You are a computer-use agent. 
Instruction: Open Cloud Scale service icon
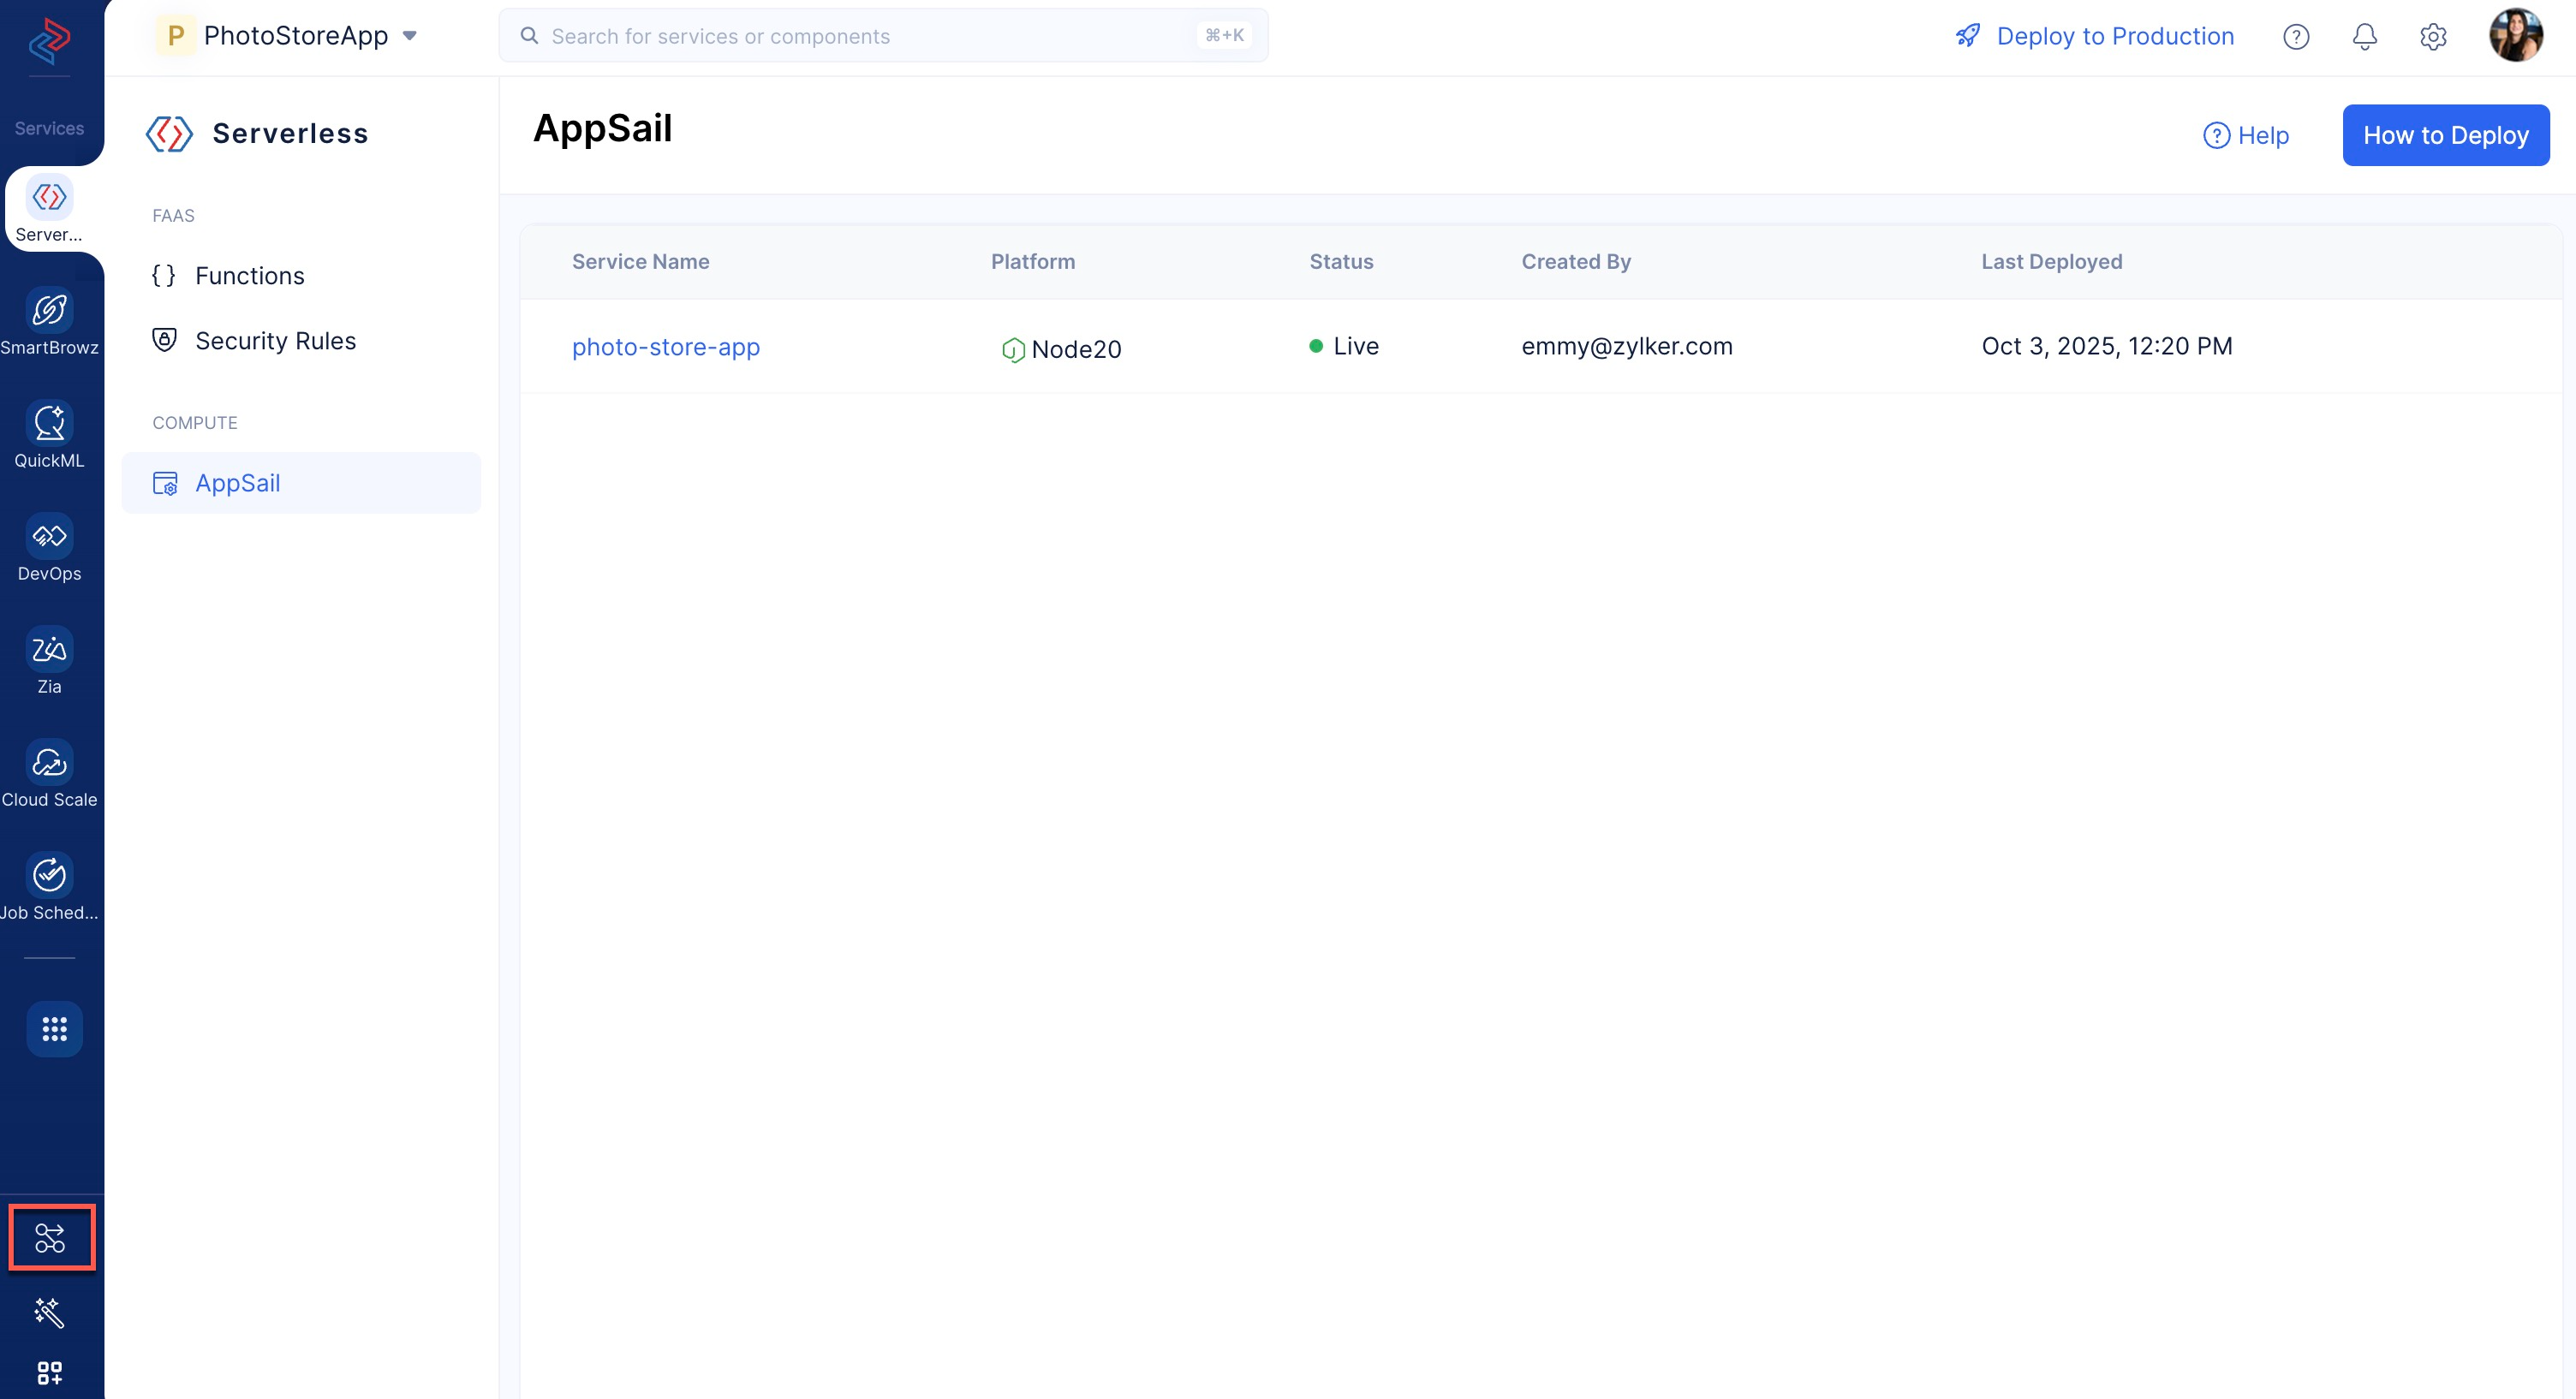49,763
